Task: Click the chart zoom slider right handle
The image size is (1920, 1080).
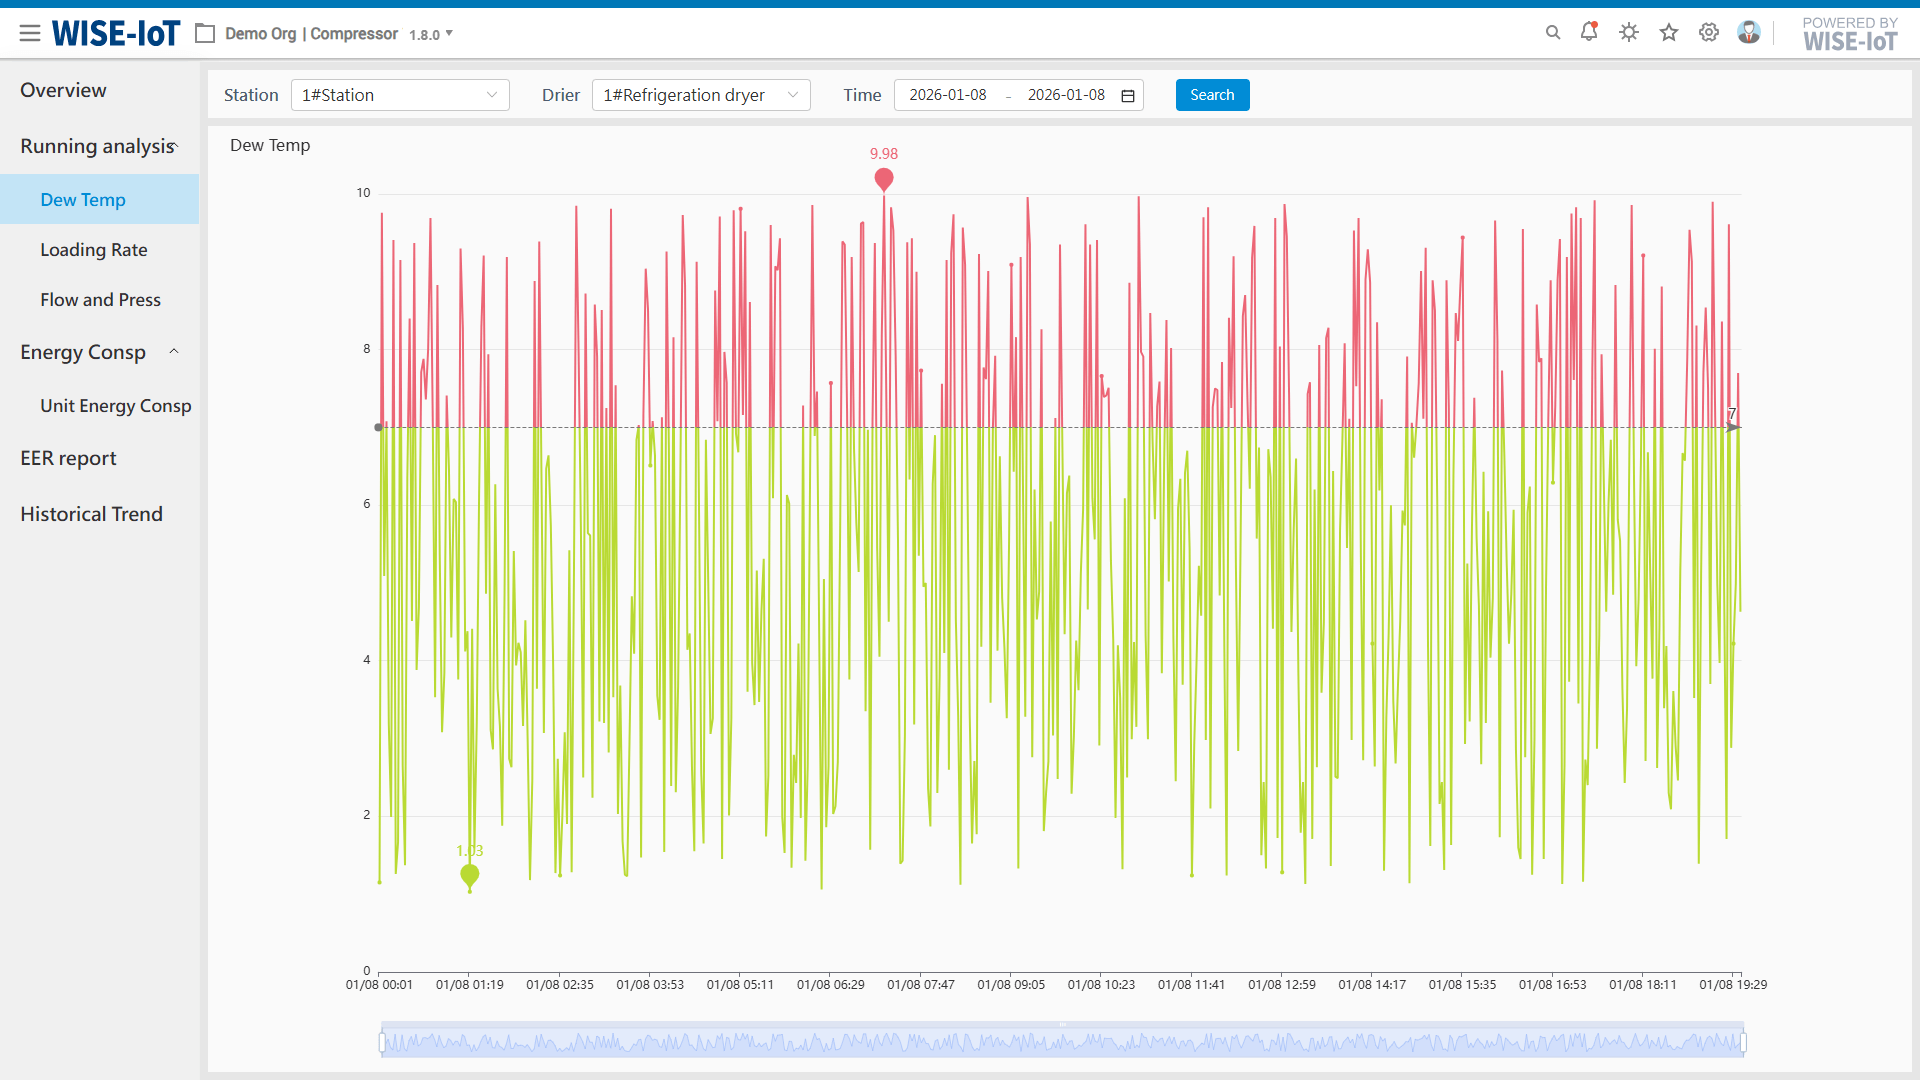Action: (1743, 1043)
